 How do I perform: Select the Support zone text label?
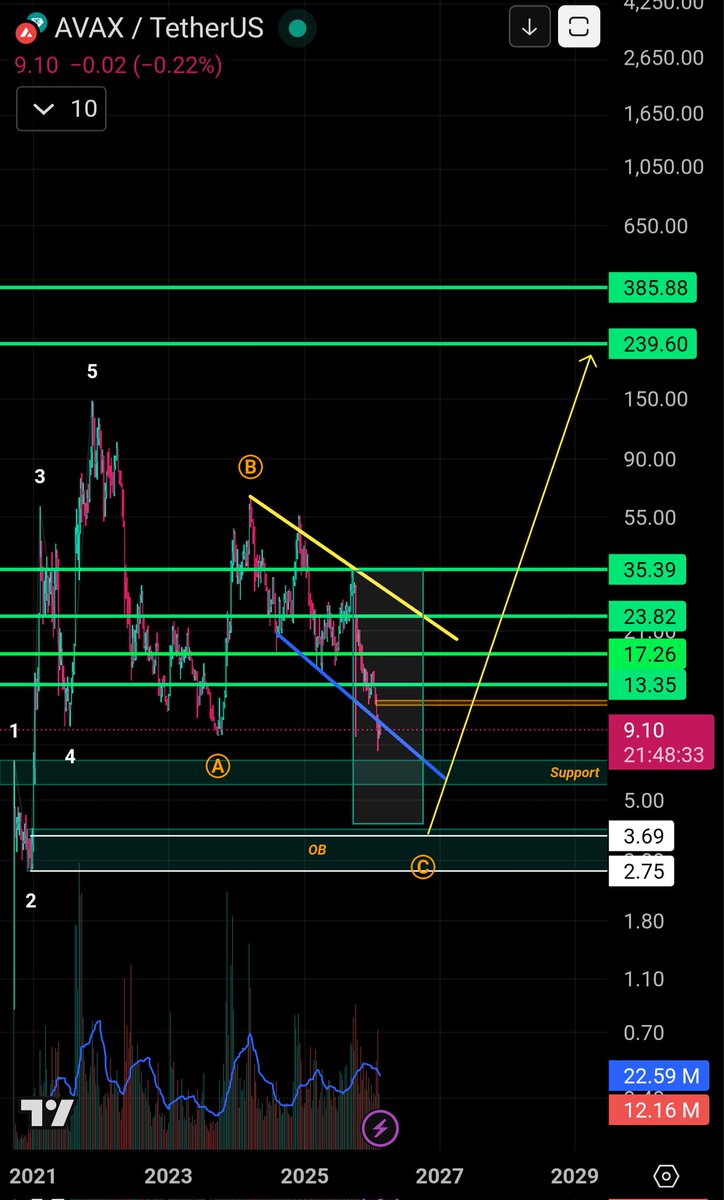point(575,773)
